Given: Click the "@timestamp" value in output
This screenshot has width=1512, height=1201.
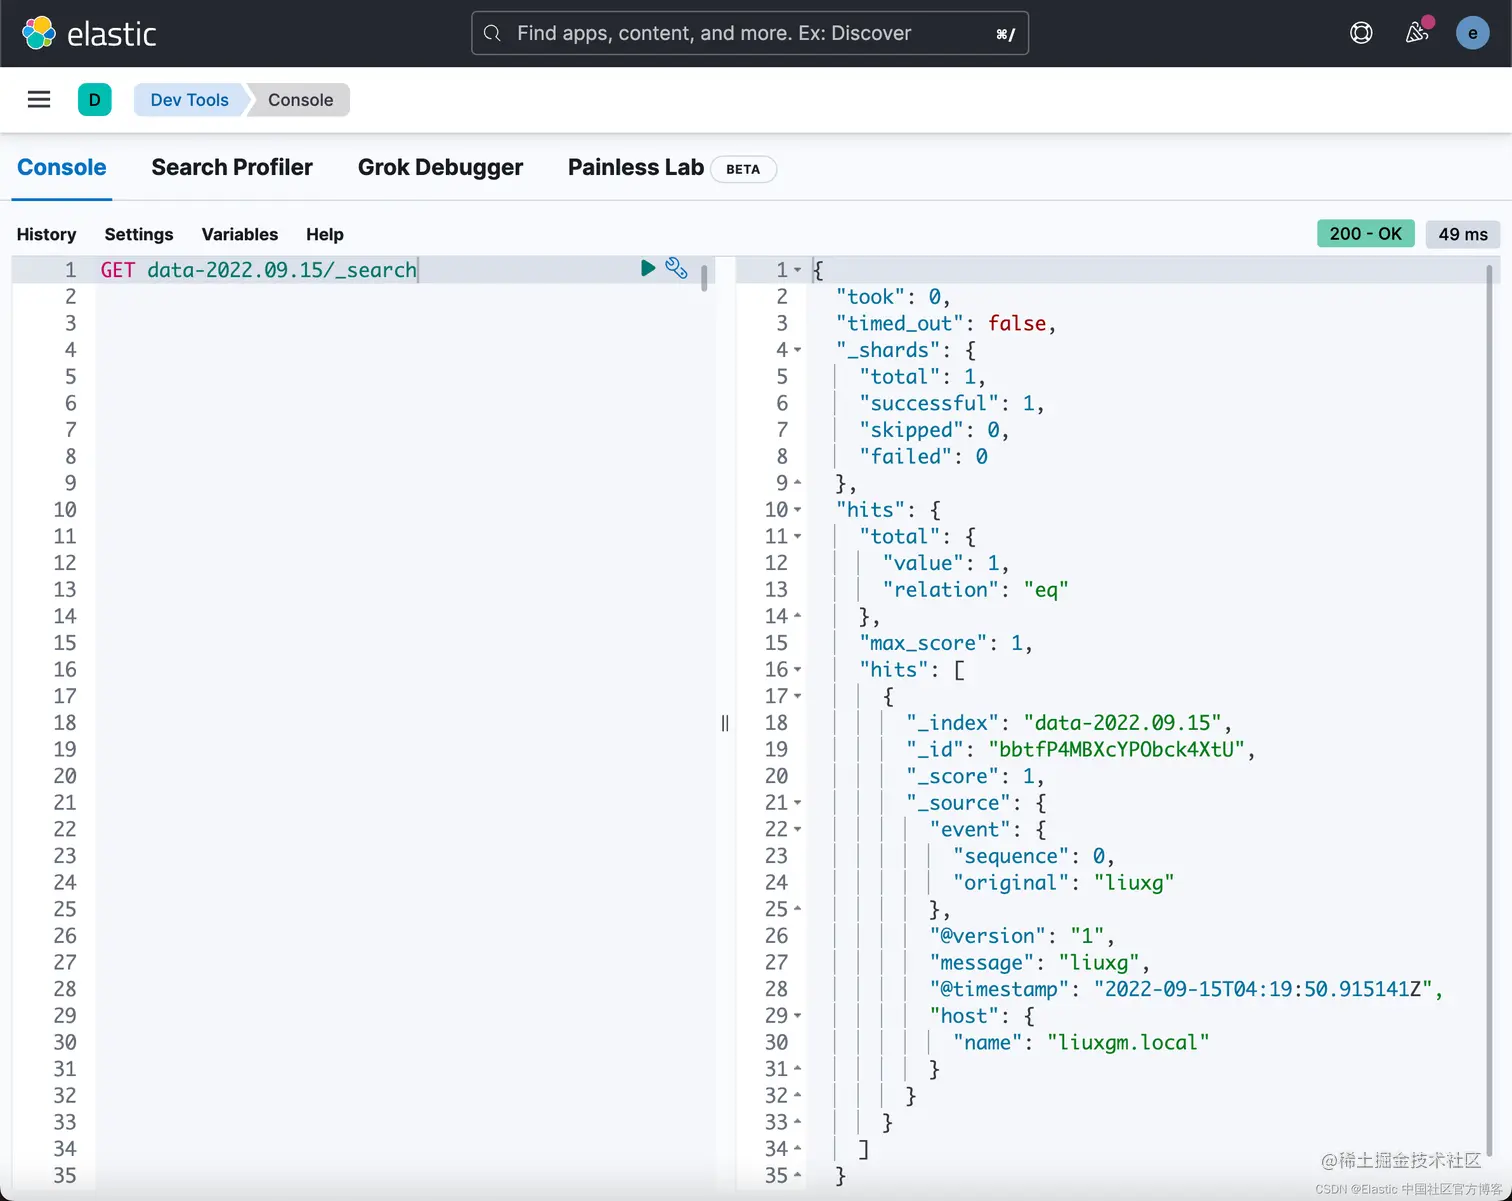Looking at the screenshot, I should [x=1263, y=989].
